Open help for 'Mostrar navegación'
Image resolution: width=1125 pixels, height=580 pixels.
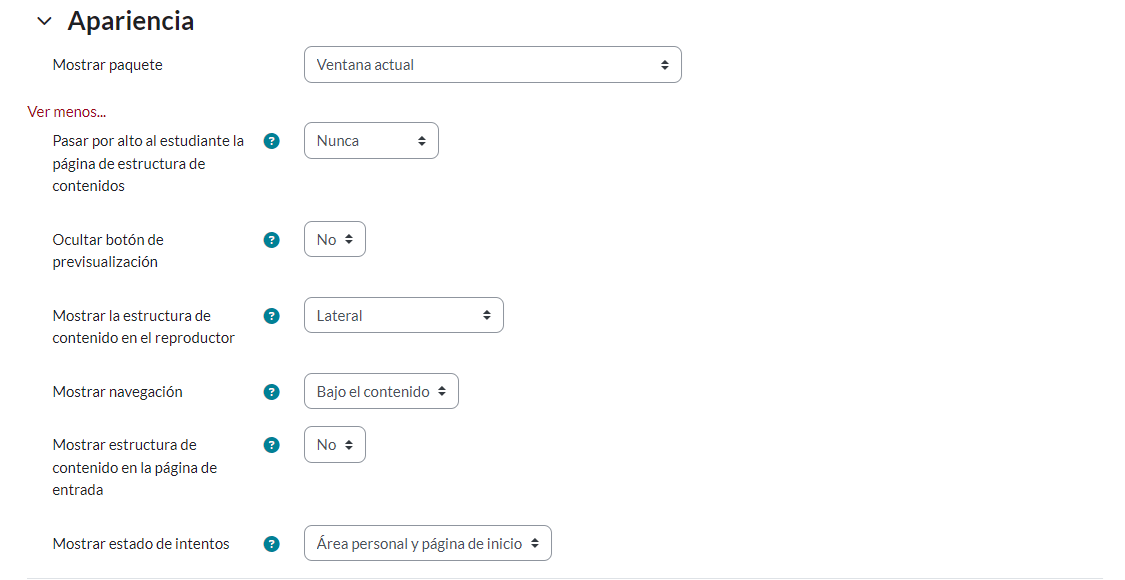tap(271, 391)
